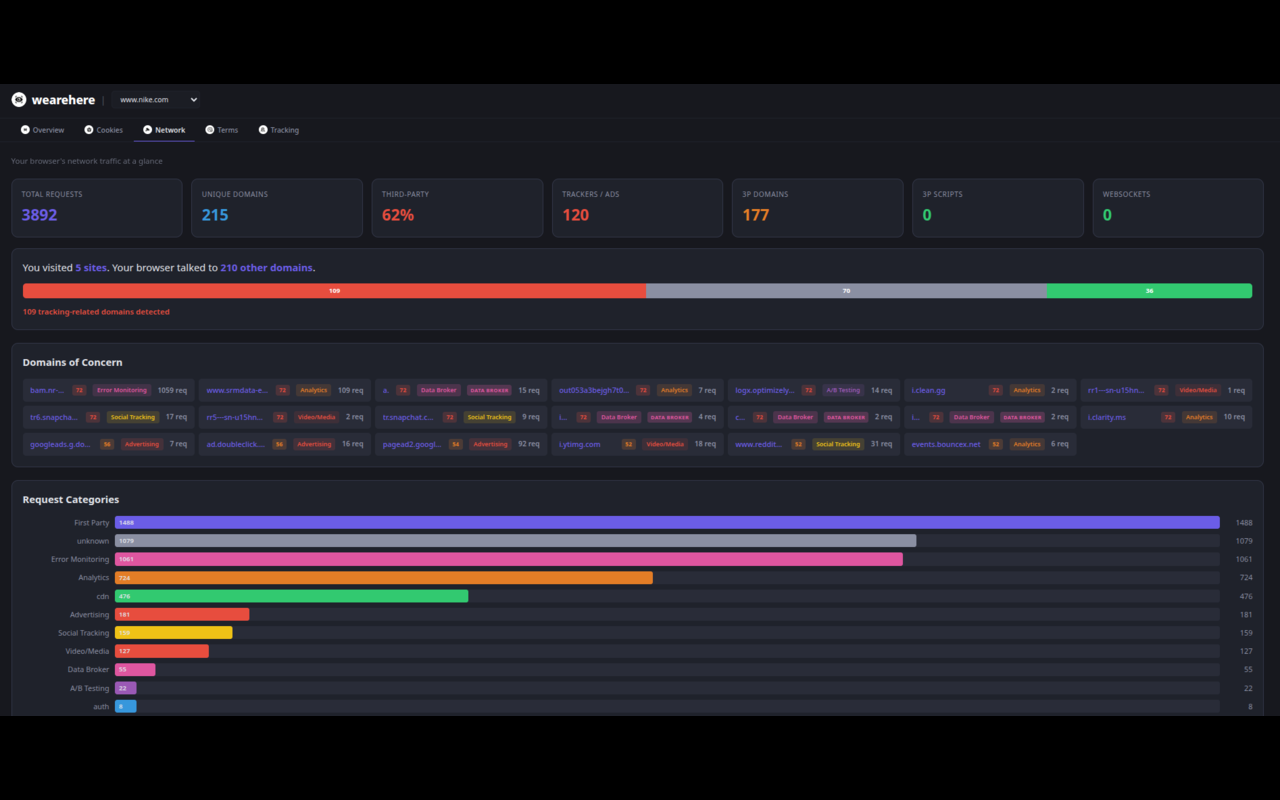Select the Network tab label
The image size is (1280, 800).
click(170, 130)
